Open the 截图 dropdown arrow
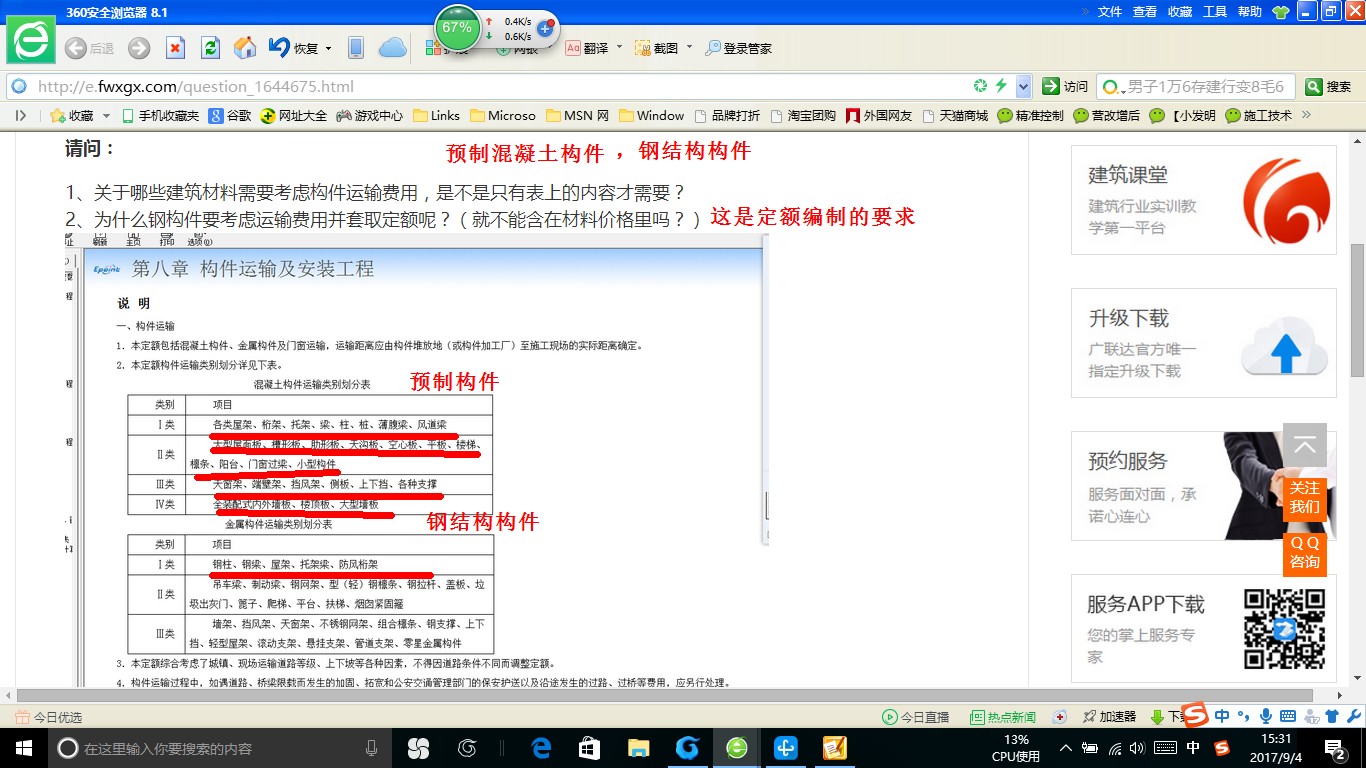Image resolution: width=1366 pixels, height=768 pixels. coord(689,47)
